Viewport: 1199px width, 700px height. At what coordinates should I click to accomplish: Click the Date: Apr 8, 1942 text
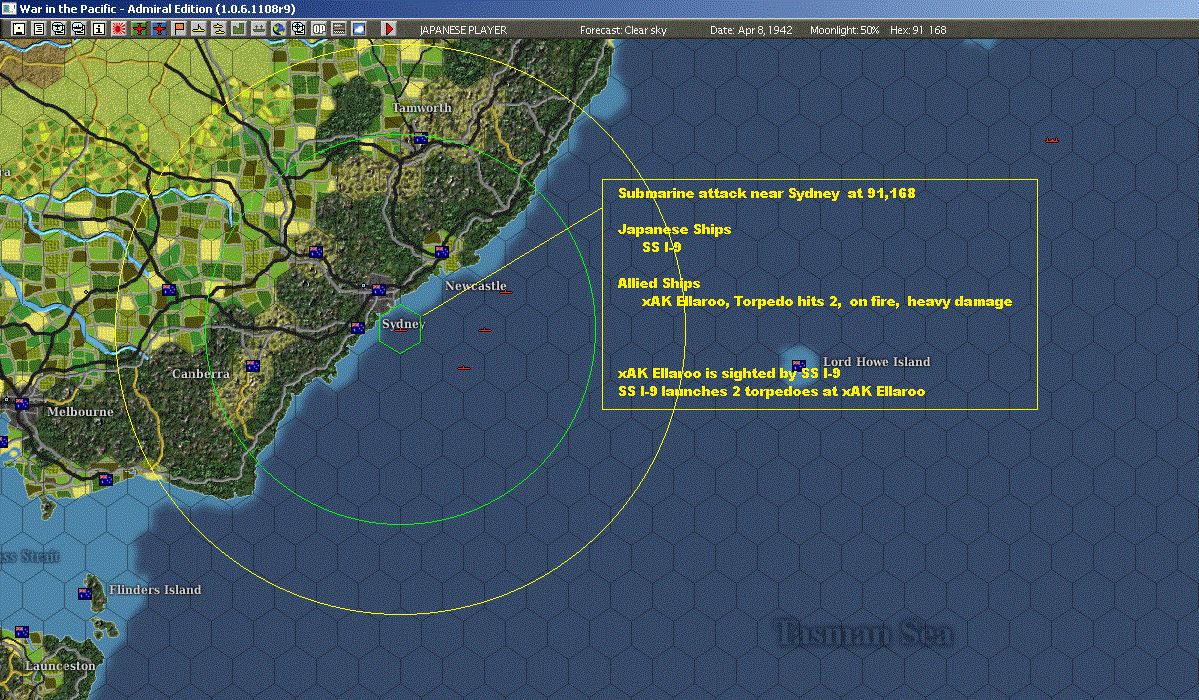[751, 30]
